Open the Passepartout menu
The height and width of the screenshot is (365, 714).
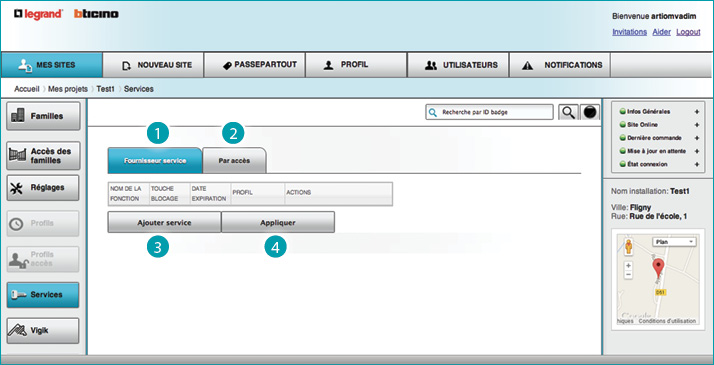pos(255,65)
